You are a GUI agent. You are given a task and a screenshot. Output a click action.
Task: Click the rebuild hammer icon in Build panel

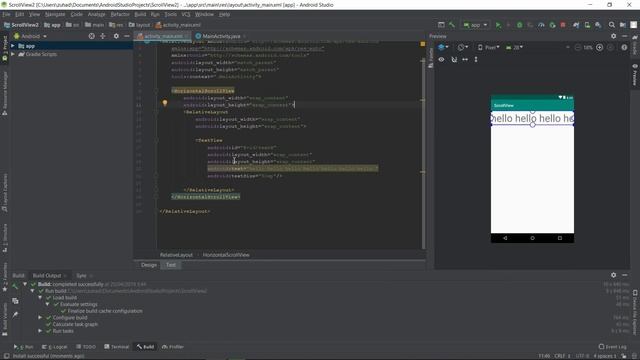coord(15,286)
